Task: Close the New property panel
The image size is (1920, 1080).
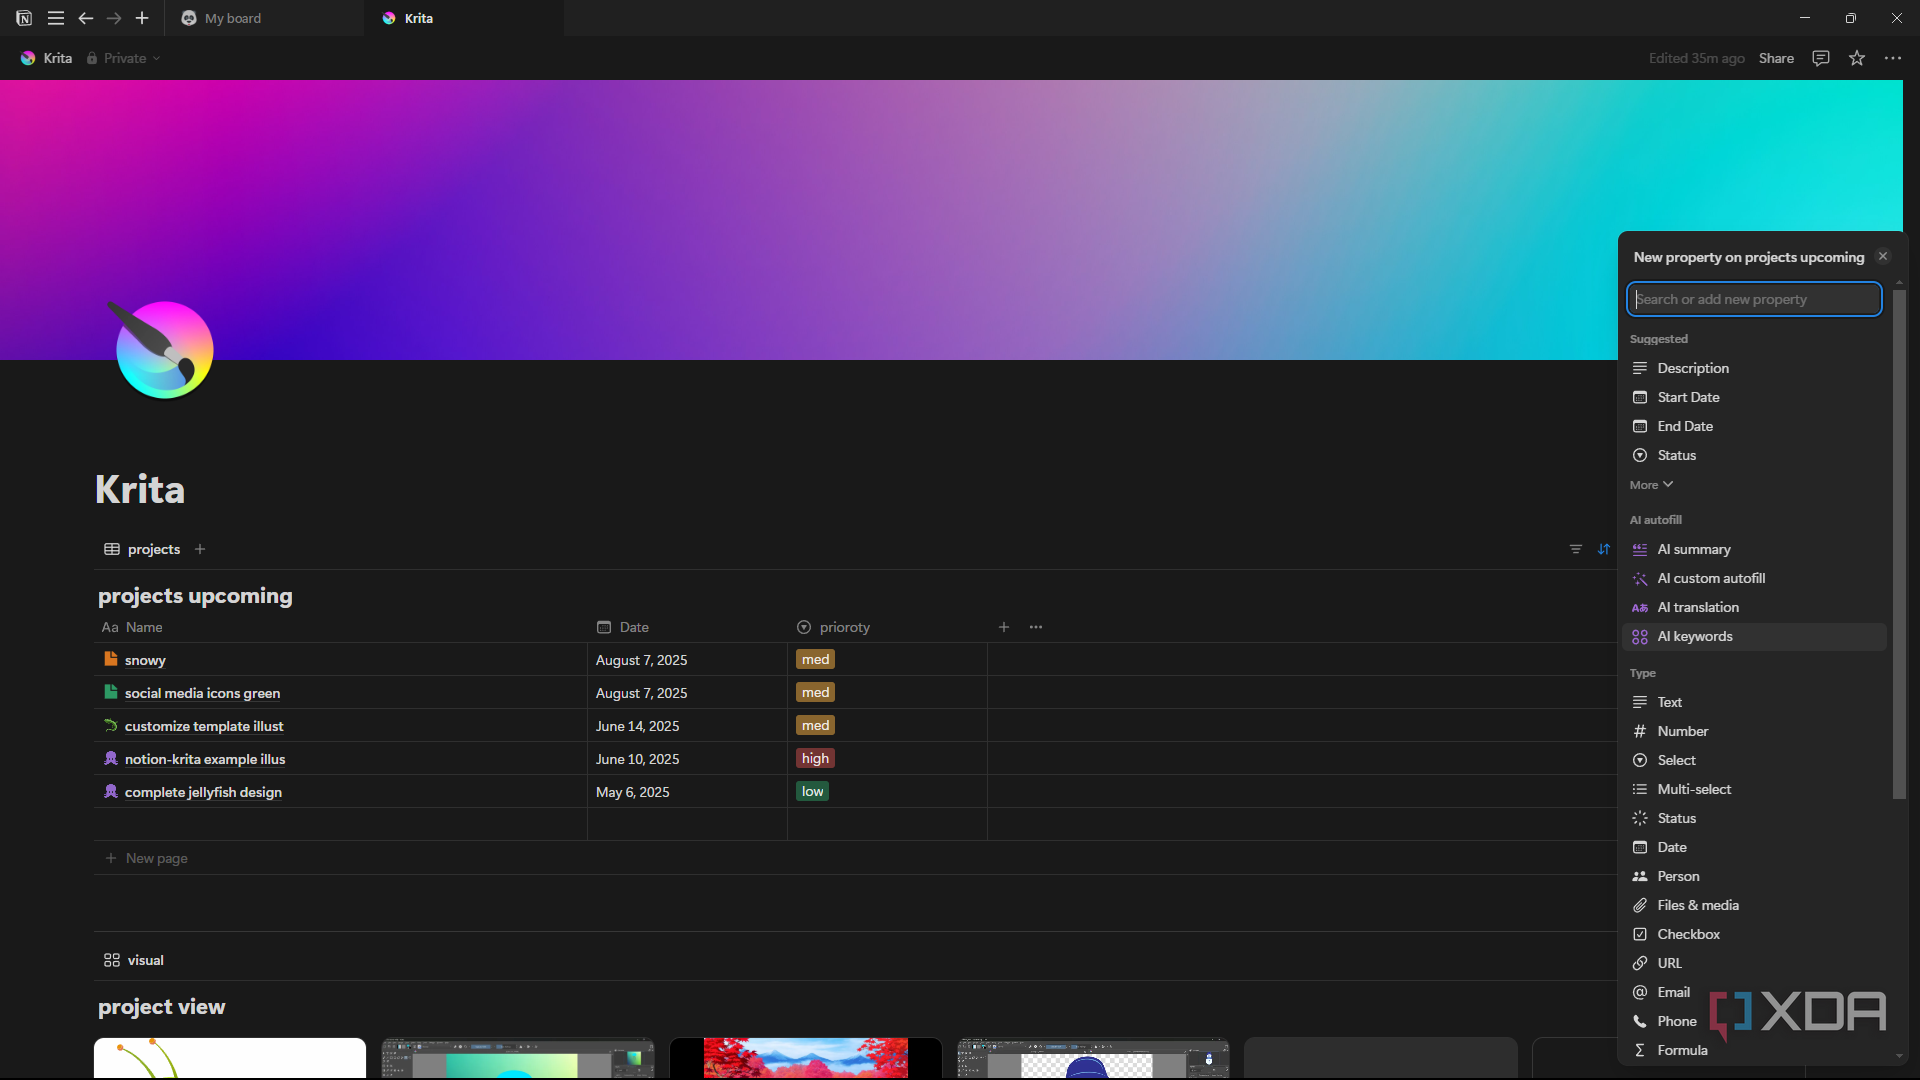Action: (1883, 257)
